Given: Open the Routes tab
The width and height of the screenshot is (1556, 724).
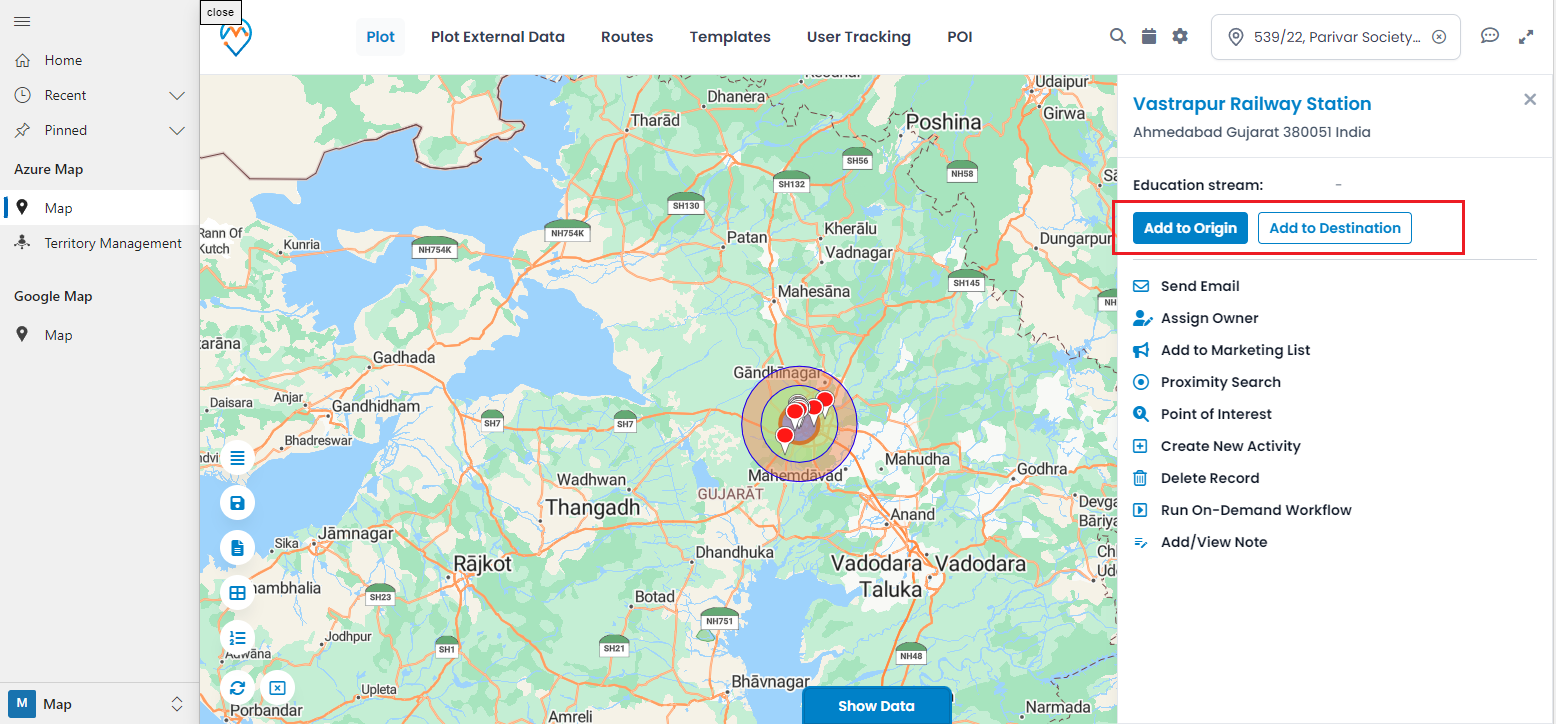Looking at the screenshot, I should pos(627,37).
